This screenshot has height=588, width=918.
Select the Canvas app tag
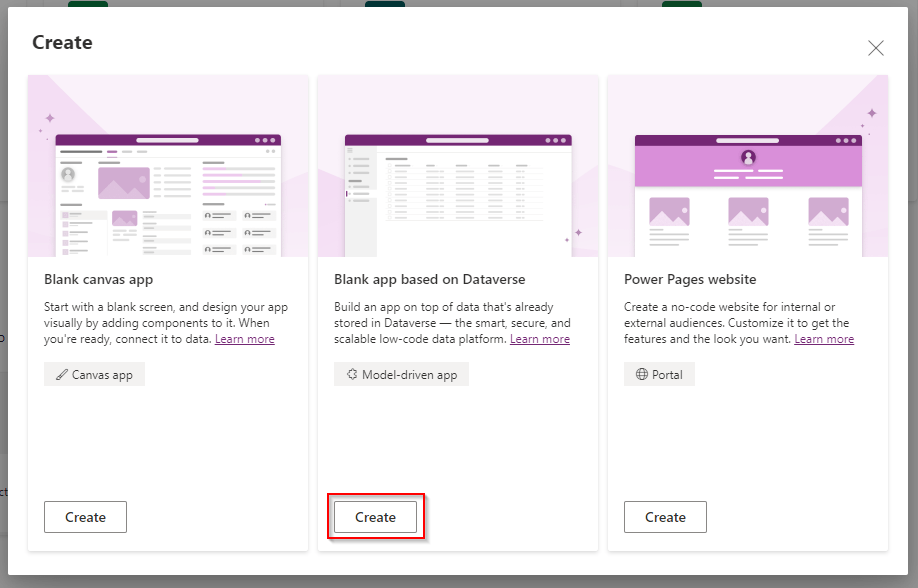[94, 374]
